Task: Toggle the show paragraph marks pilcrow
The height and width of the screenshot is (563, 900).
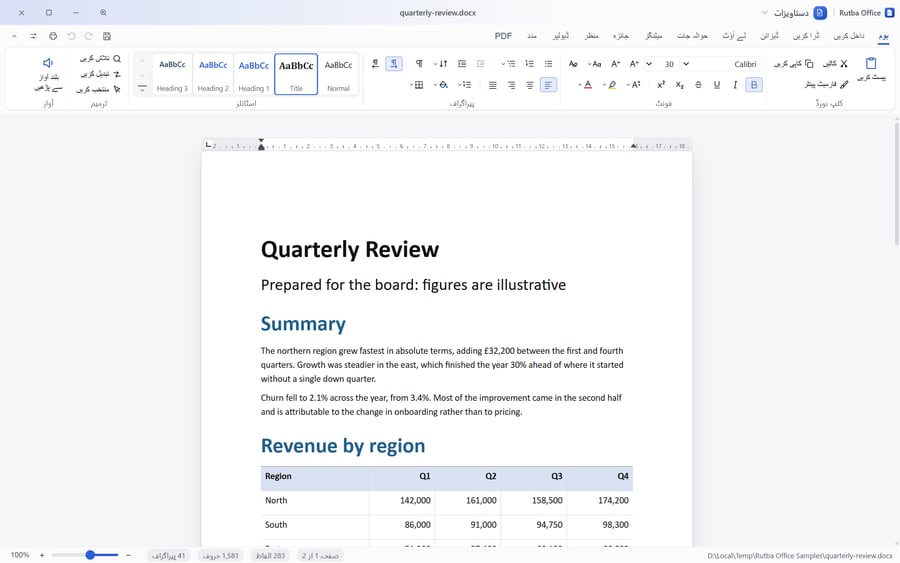Action: point(419,64)
